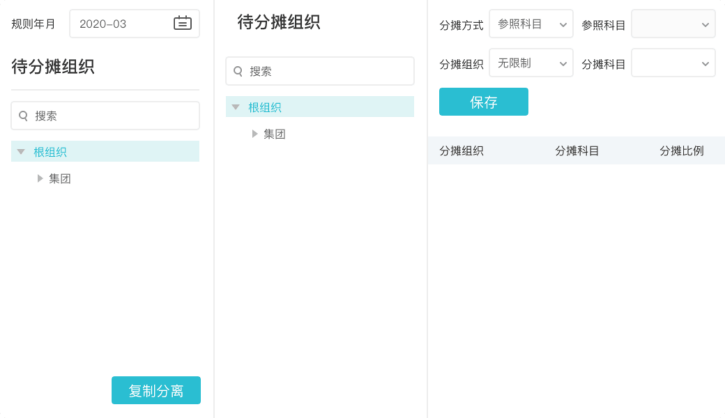Click the 分摊科目 table column header

pos(577,151)
